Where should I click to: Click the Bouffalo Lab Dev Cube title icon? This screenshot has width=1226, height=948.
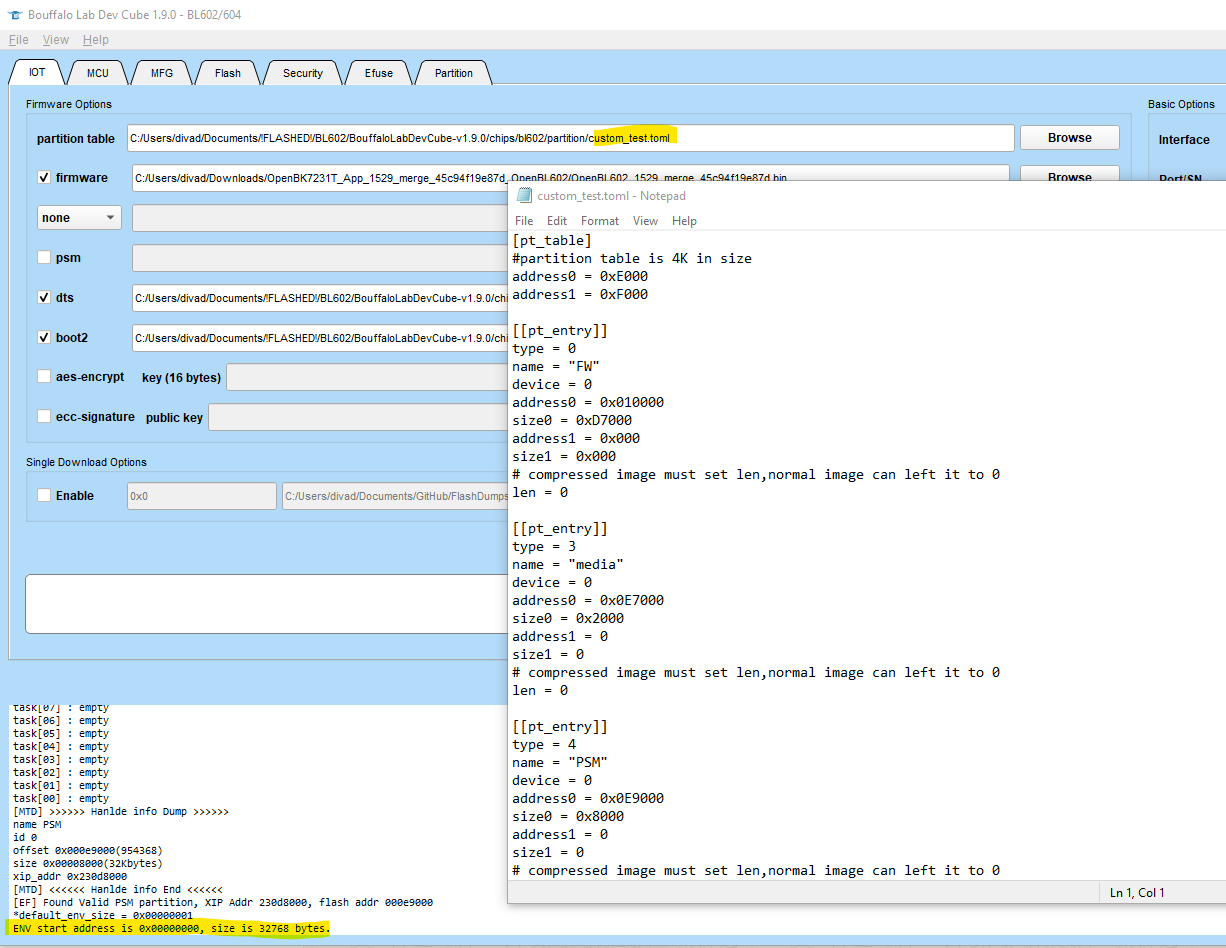[x=16, y=15]
